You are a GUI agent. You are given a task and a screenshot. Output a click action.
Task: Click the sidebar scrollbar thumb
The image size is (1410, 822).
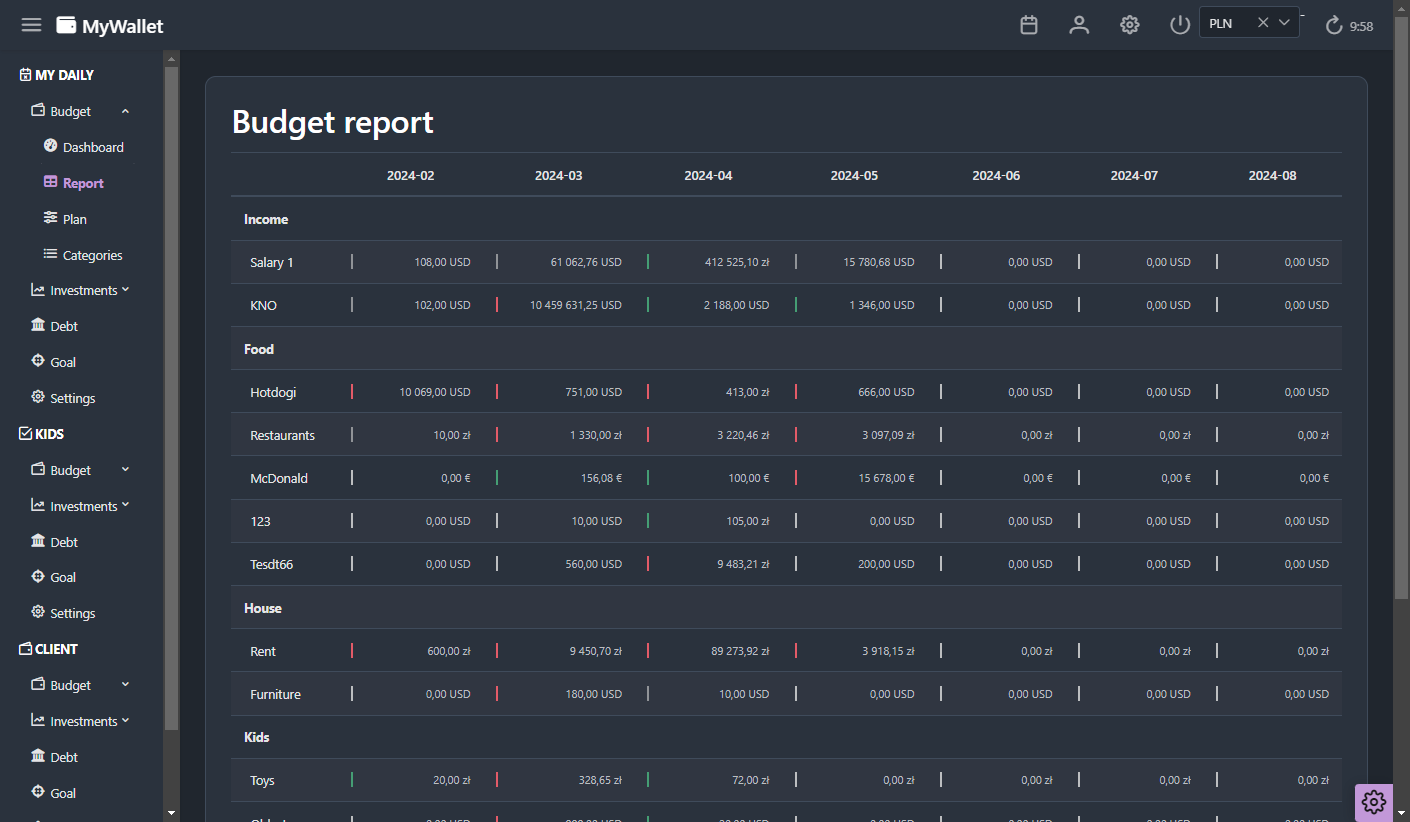coord(171,398)
